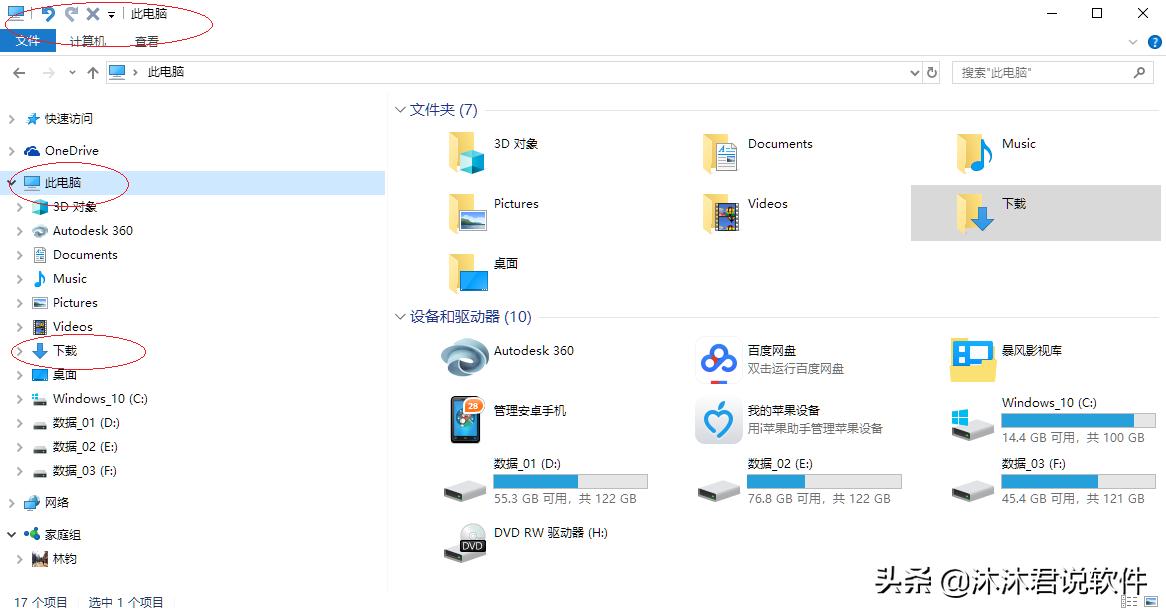This screenshot has width=1166, height=614.
Task: Switch to large icons view via status bar icon
Action: click(1150, 600)
